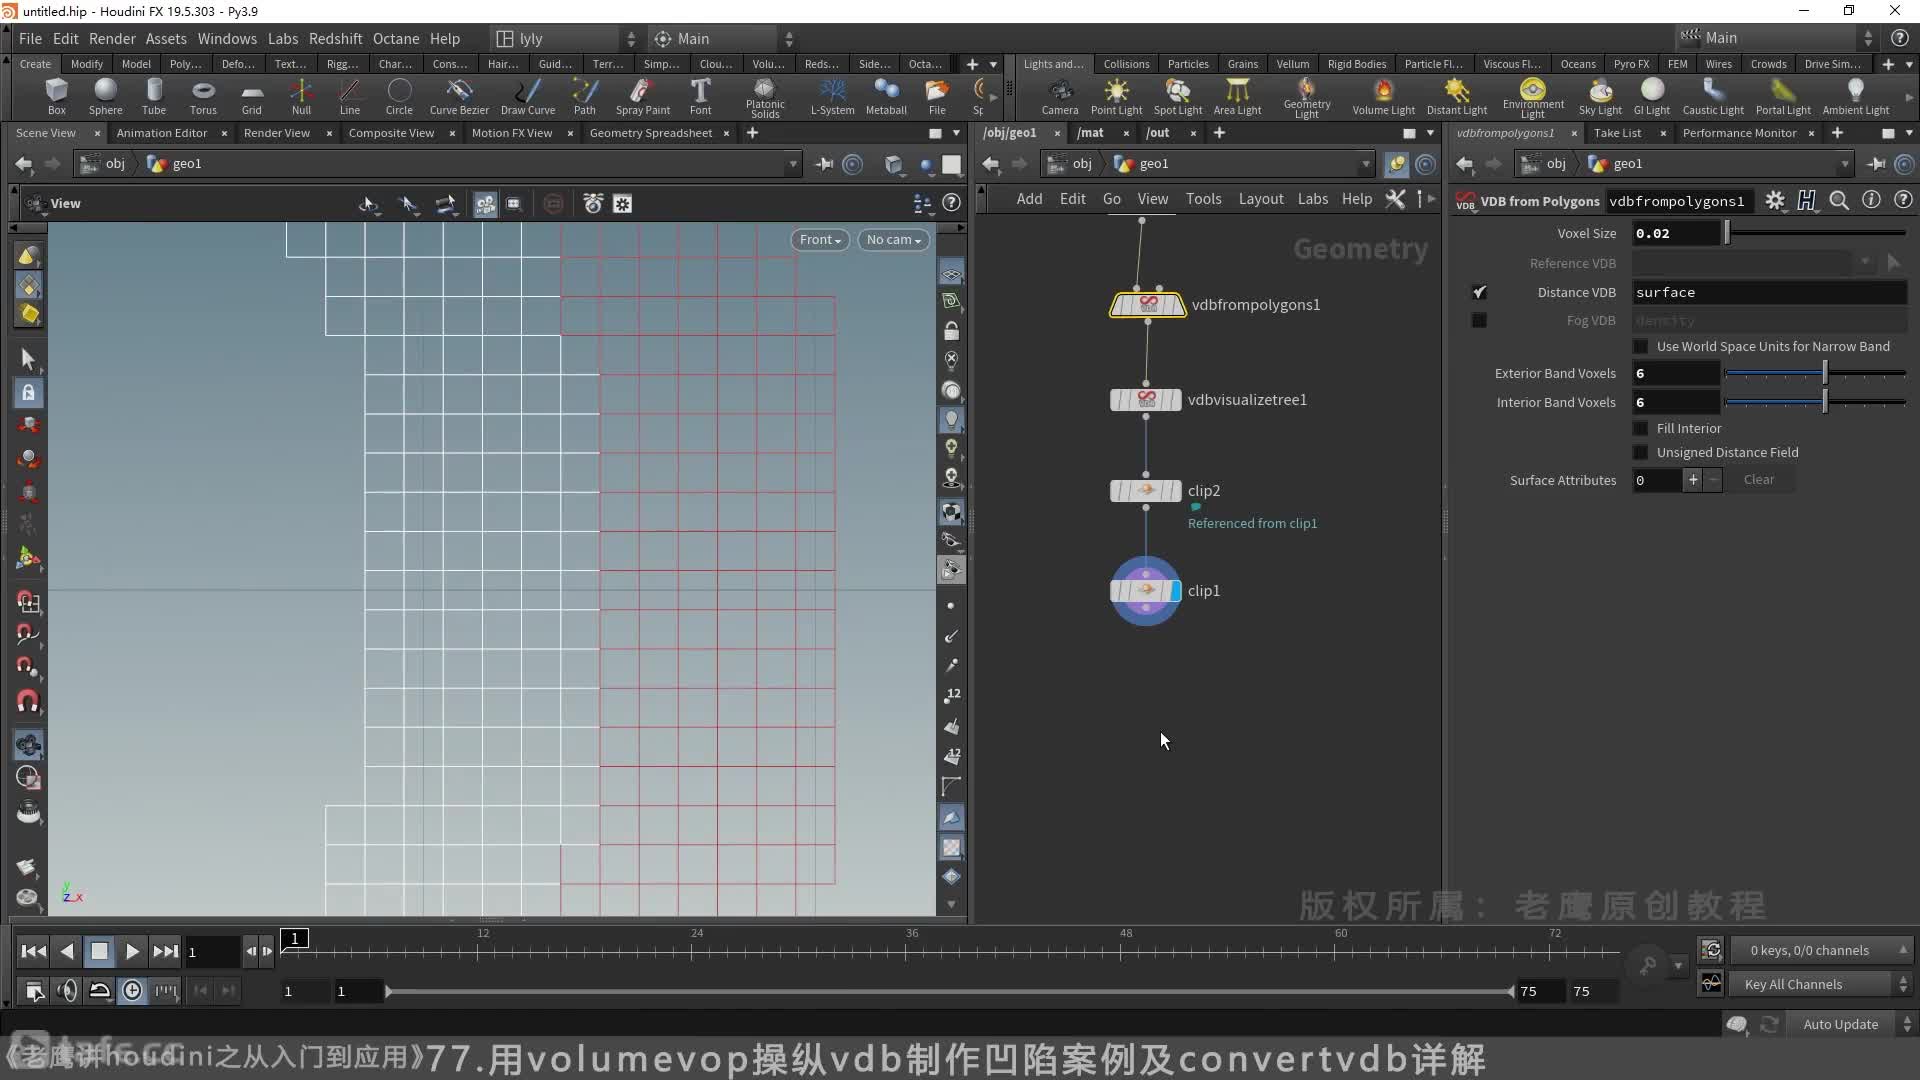Adjust the Exterior Band Voxels slider
Image resolution: width=1920 pixels, height=1080 pixels.
pyautogui.click(x=1814, y=373)
